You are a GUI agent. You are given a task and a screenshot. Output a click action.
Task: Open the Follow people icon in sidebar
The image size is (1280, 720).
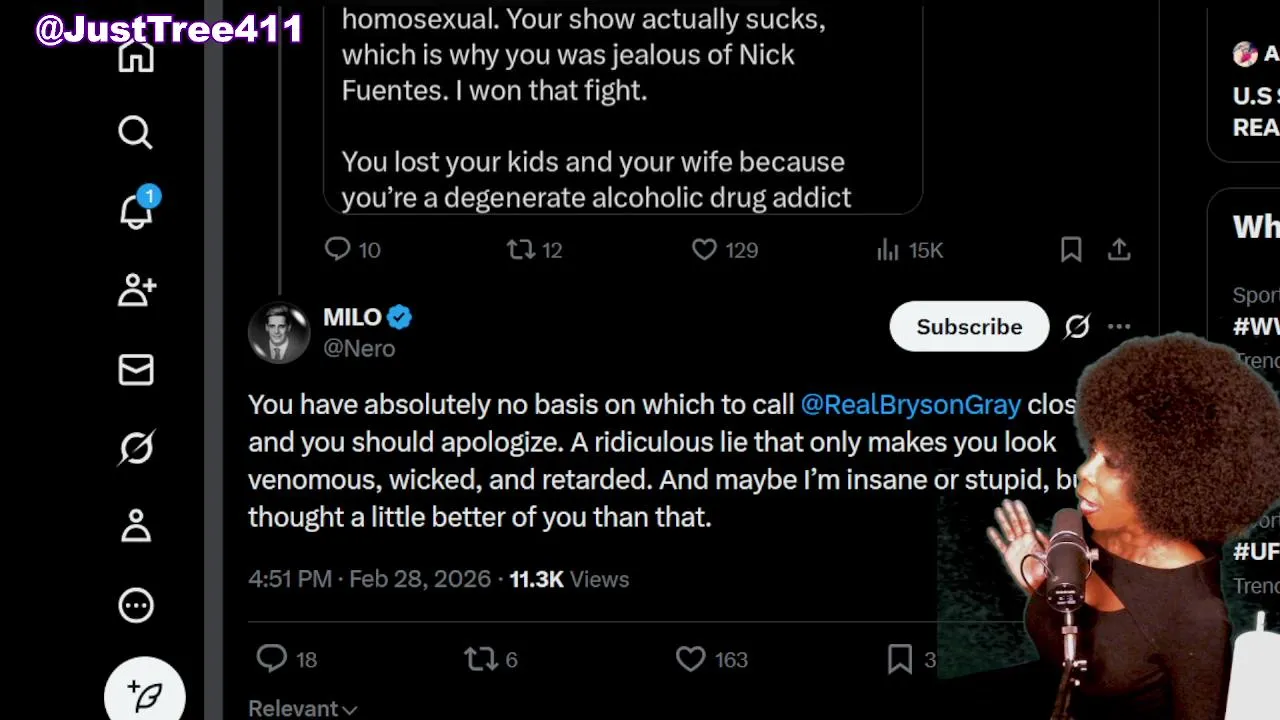[x=136, y=290]
